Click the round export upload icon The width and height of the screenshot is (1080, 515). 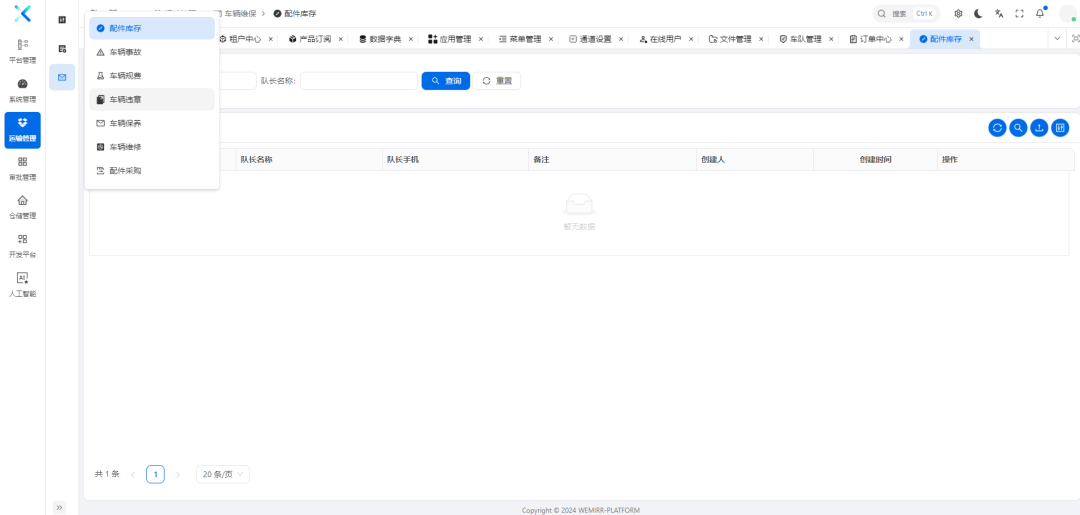[x=1039, y=128]
